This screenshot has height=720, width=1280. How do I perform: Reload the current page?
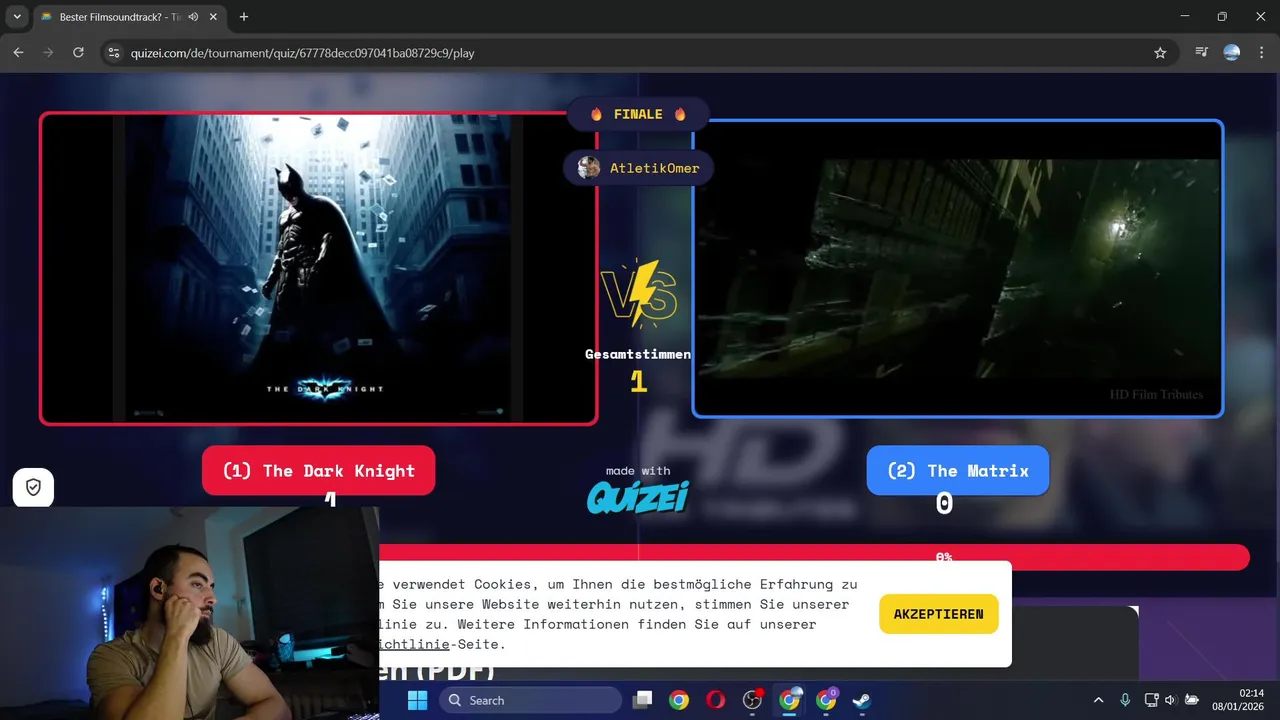click(x=78, y=53)
